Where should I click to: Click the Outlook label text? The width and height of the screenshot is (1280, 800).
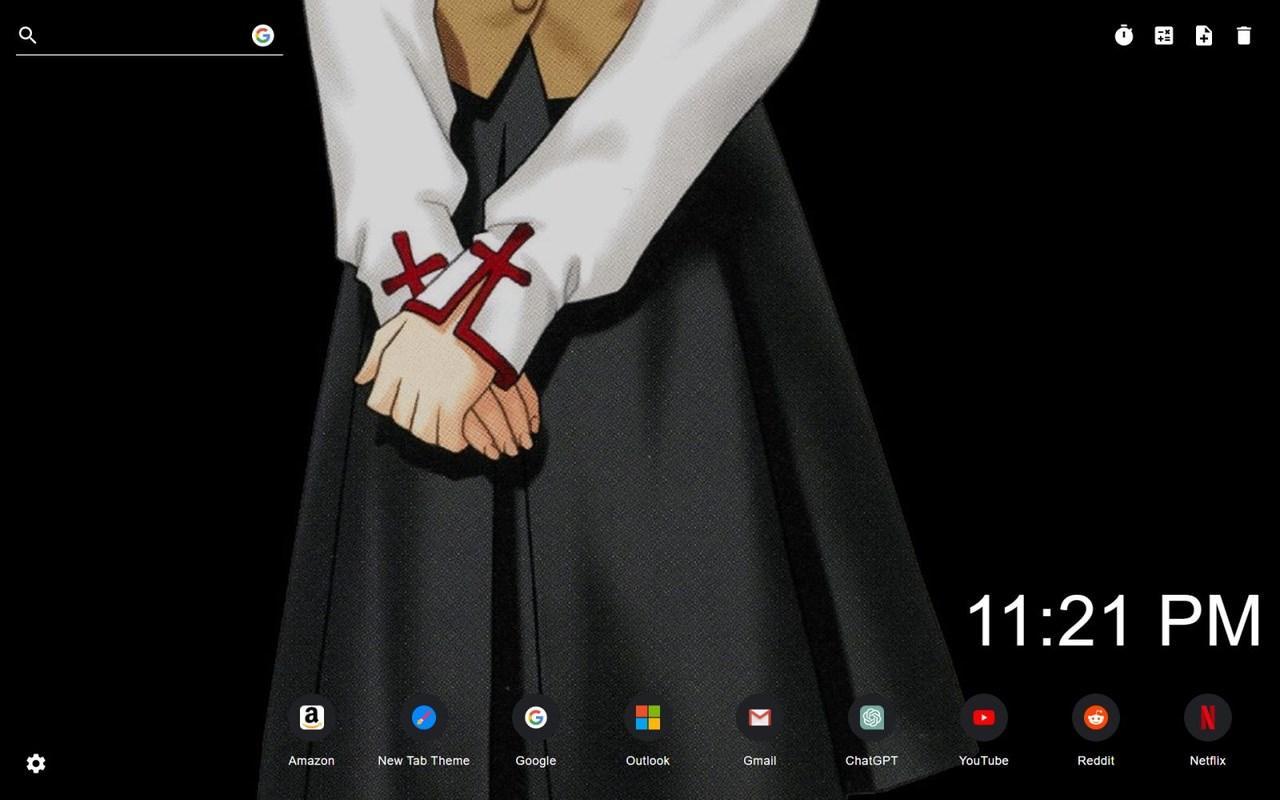coord(648,761)
